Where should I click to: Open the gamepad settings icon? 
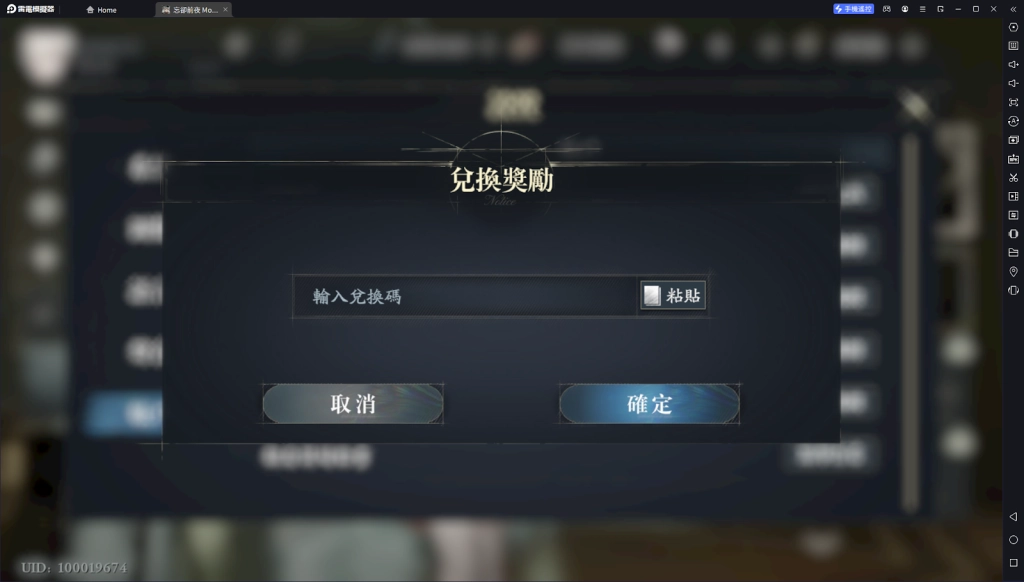886,9
